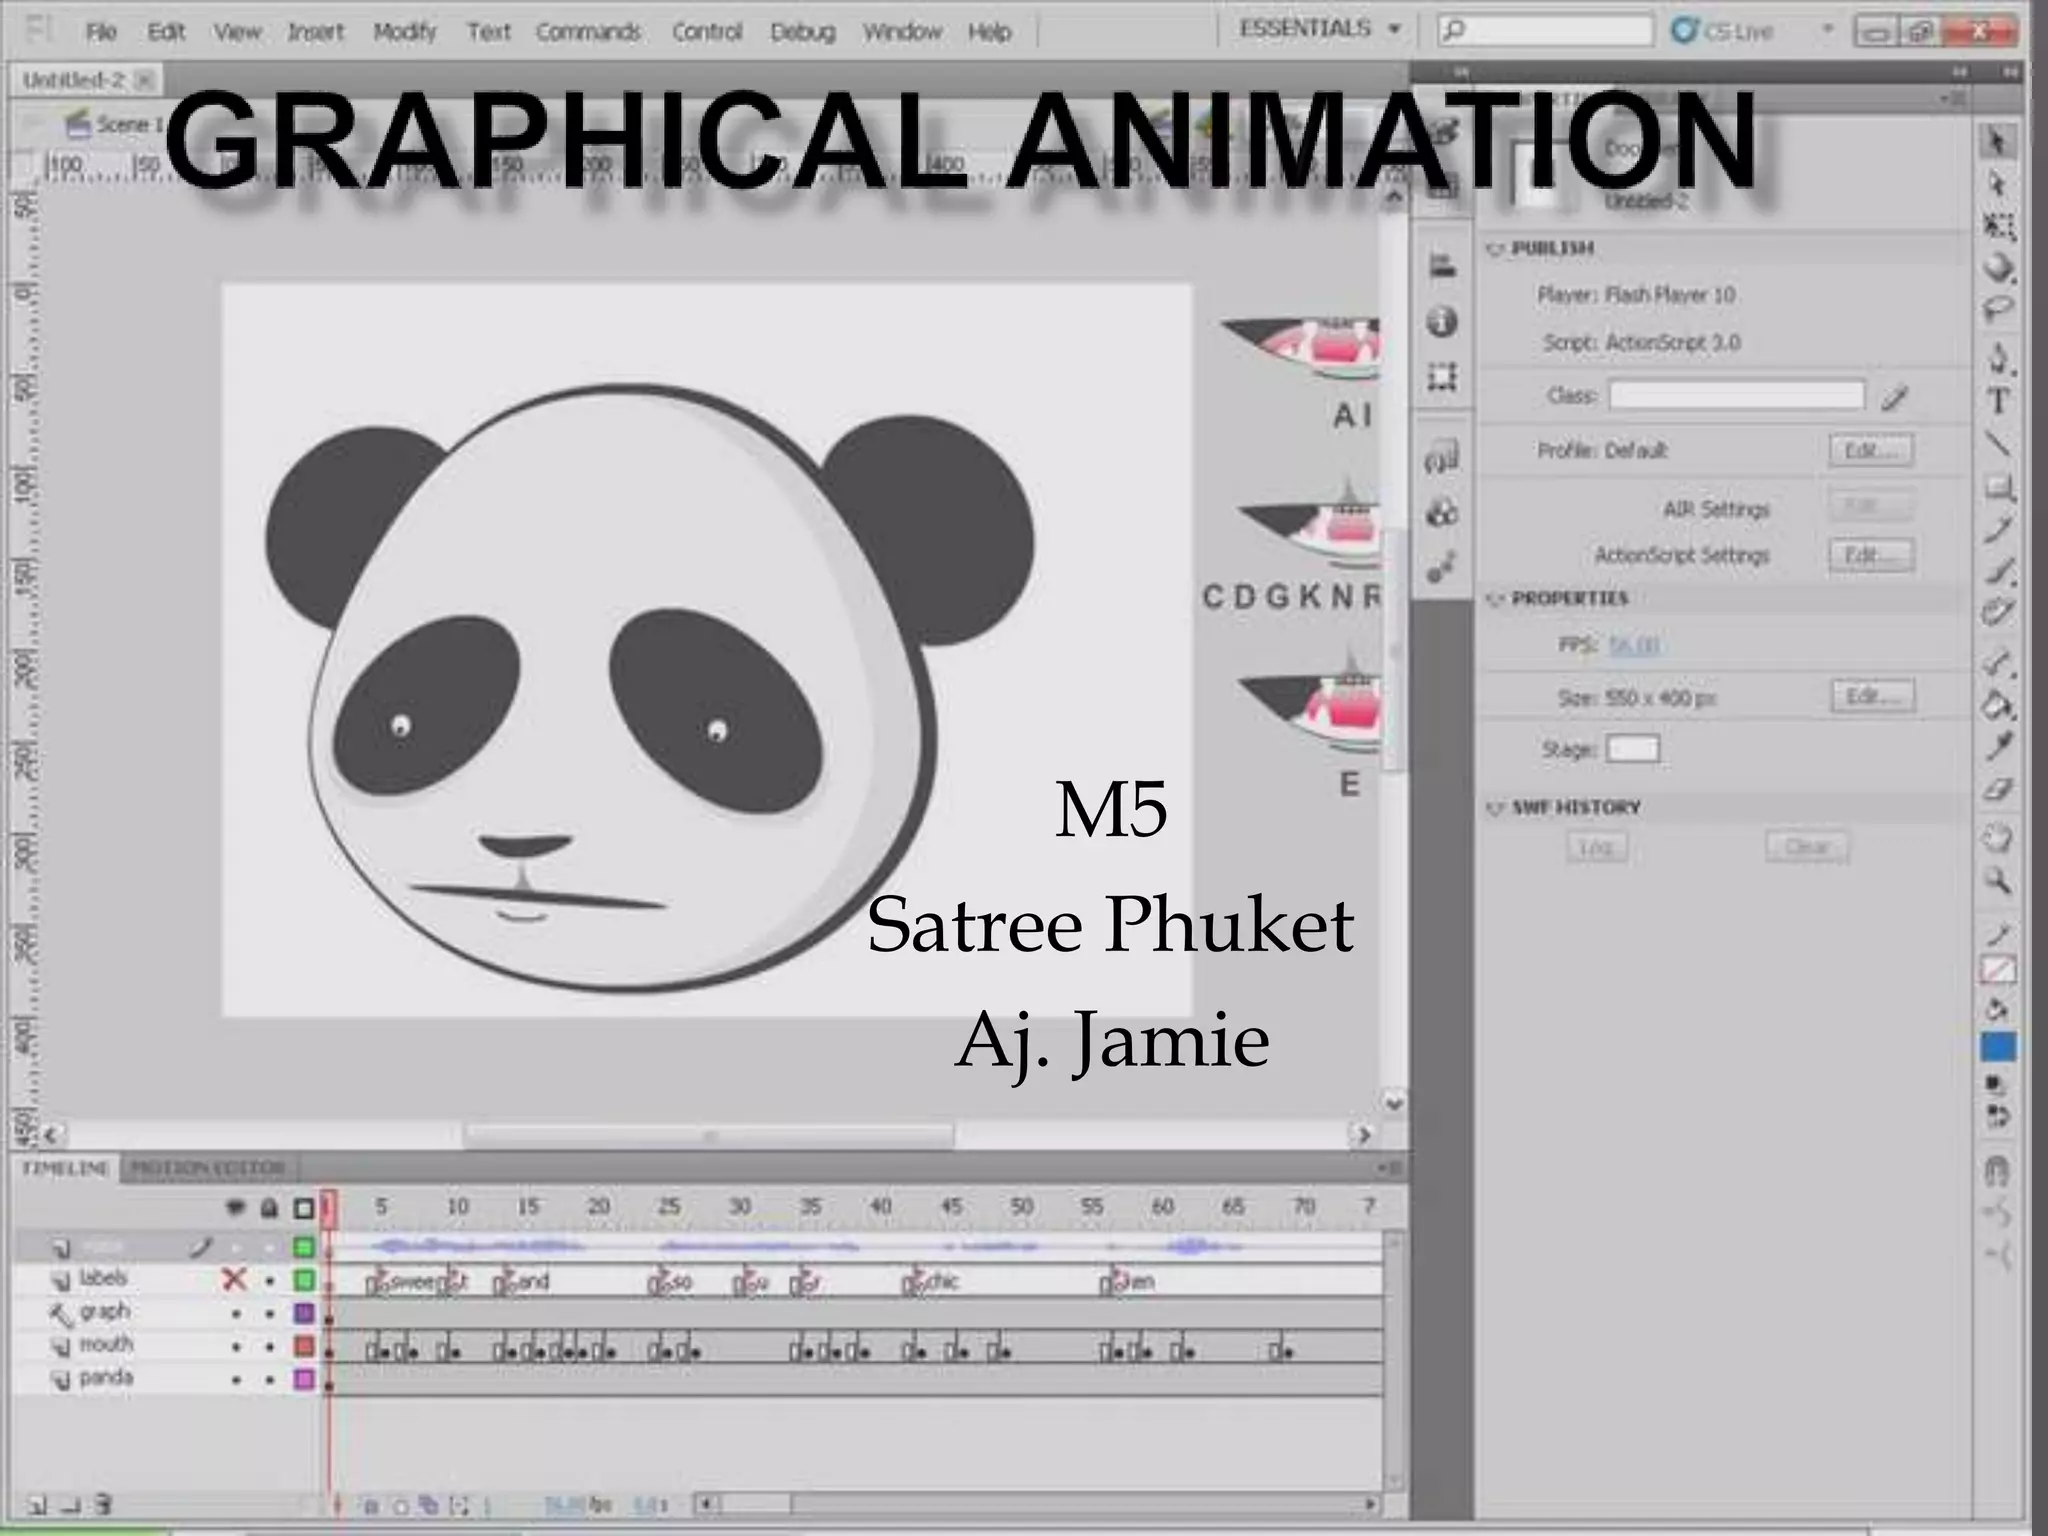Switch to the Motion Editor tab

point(208,1168)
